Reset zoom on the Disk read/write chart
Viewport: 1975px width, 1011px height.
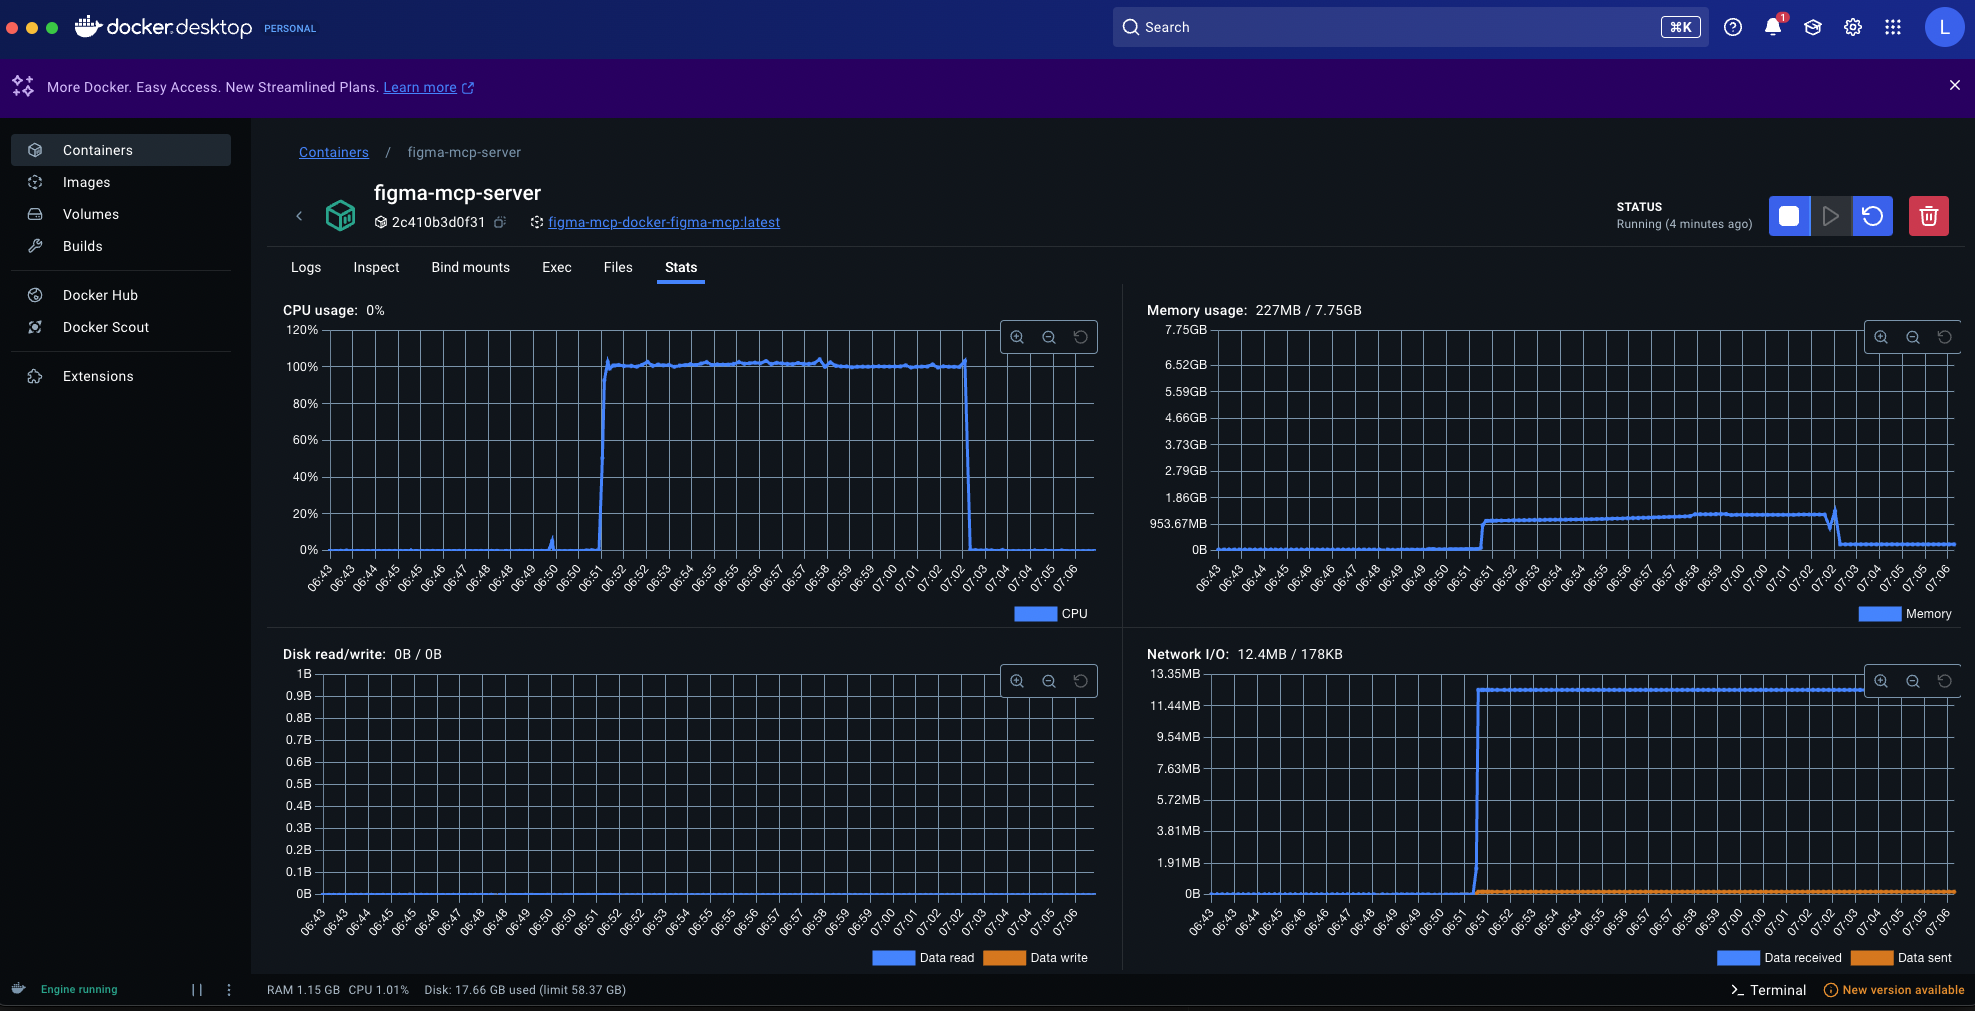coord(1081,681)
